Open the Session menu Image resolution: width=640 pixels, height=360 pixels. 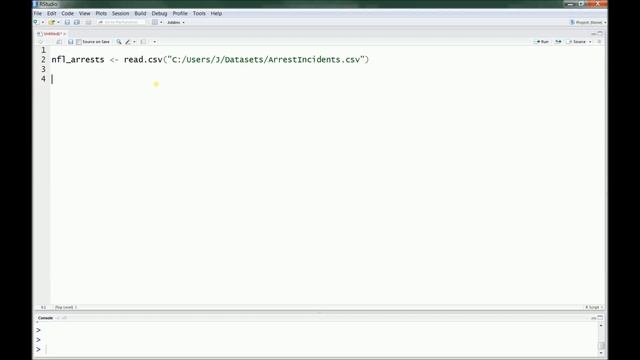(x=120, y=13)
